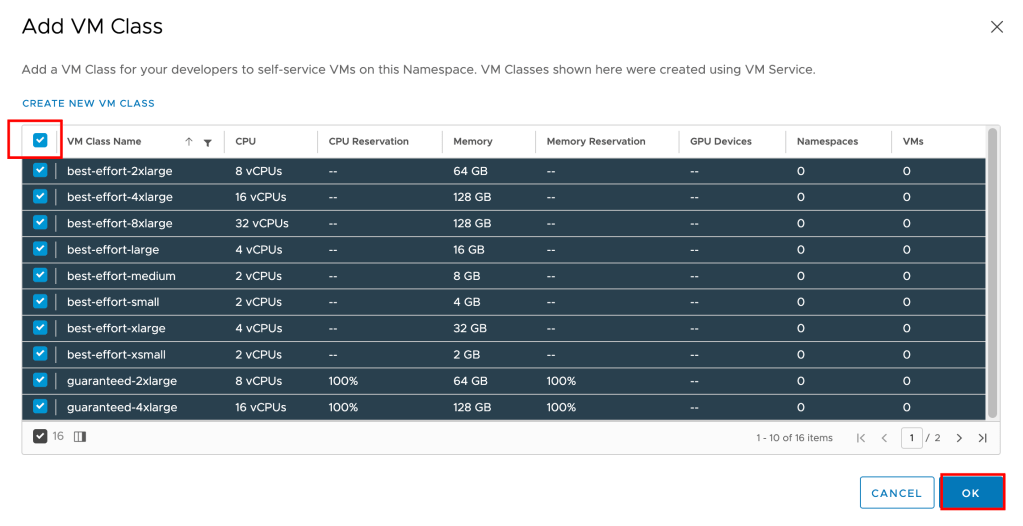Sort by VM Class Name arrow
The image size is (1023, 526).
coord(189,142)
